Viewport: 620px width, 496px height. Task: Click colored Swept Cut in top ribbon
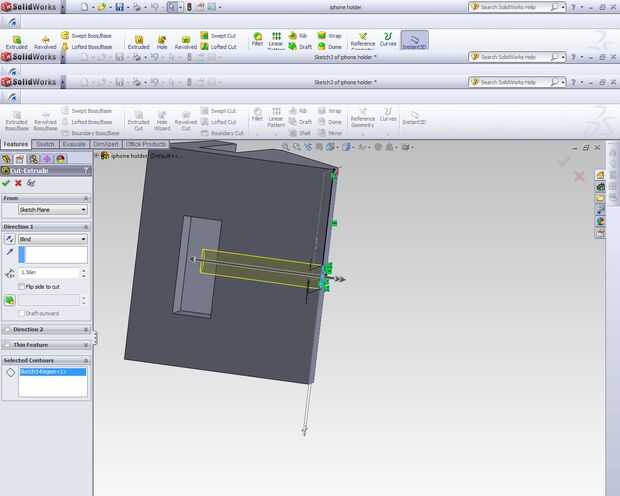click(218, 36)
